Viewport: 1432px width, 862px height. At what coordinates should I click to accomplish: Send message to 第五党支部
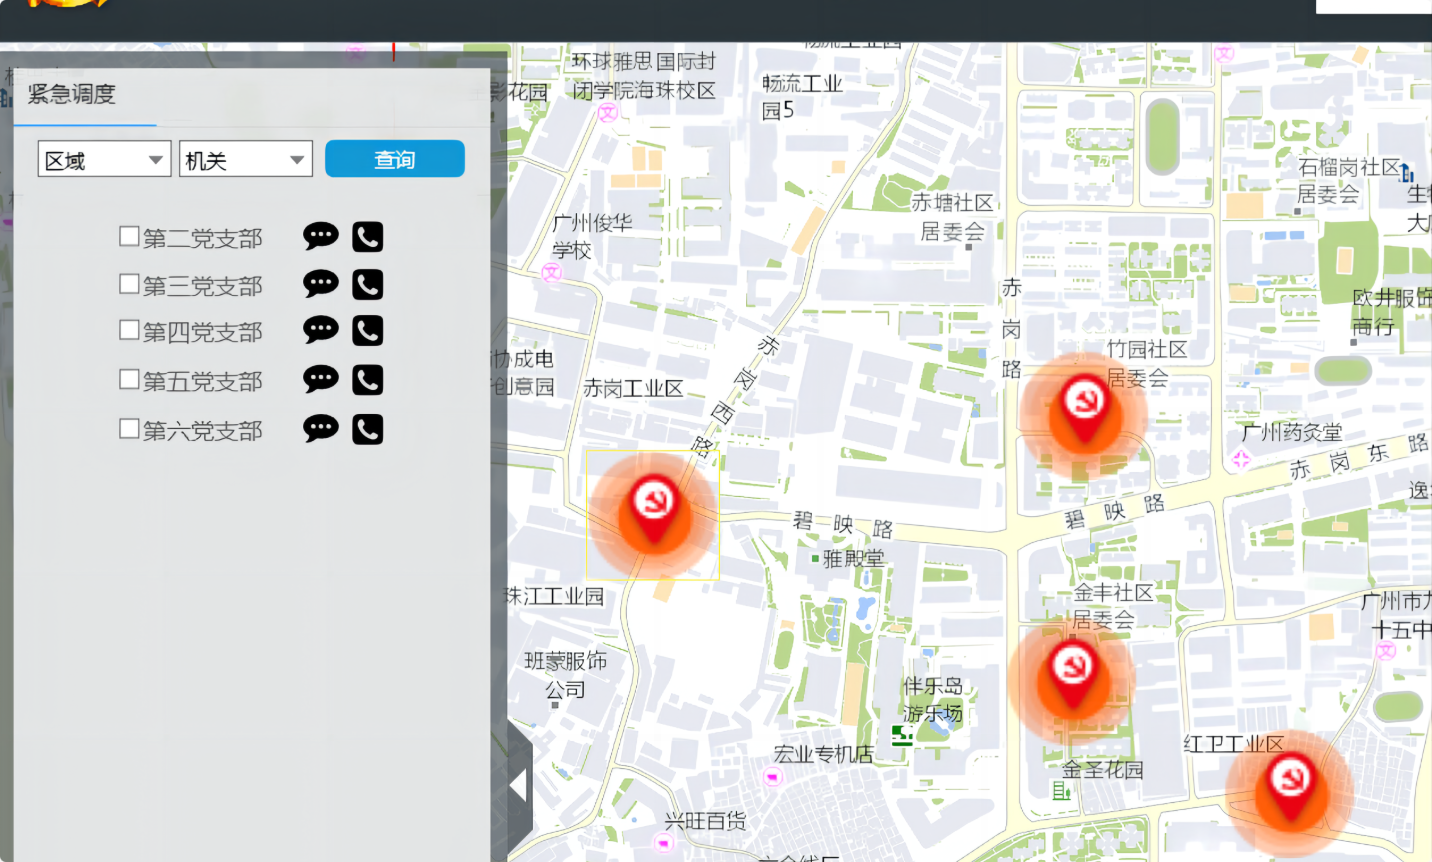pyautogui.click(x=321, y=379)
